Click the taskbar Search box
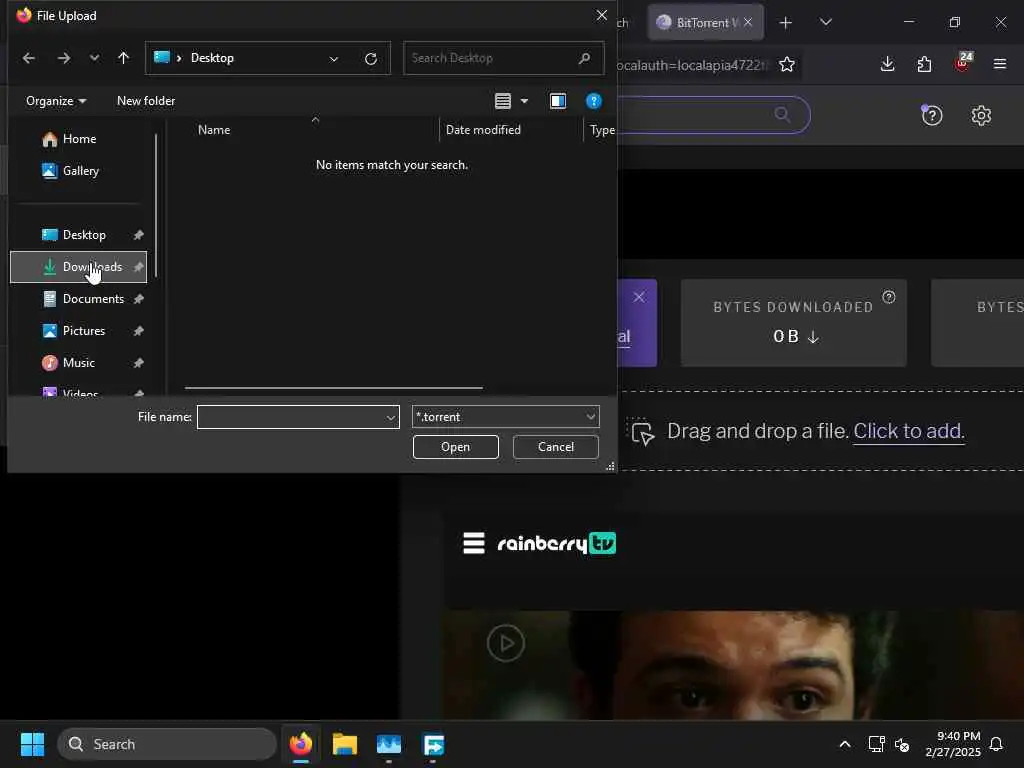1024x768 pixels. [167, 744]
